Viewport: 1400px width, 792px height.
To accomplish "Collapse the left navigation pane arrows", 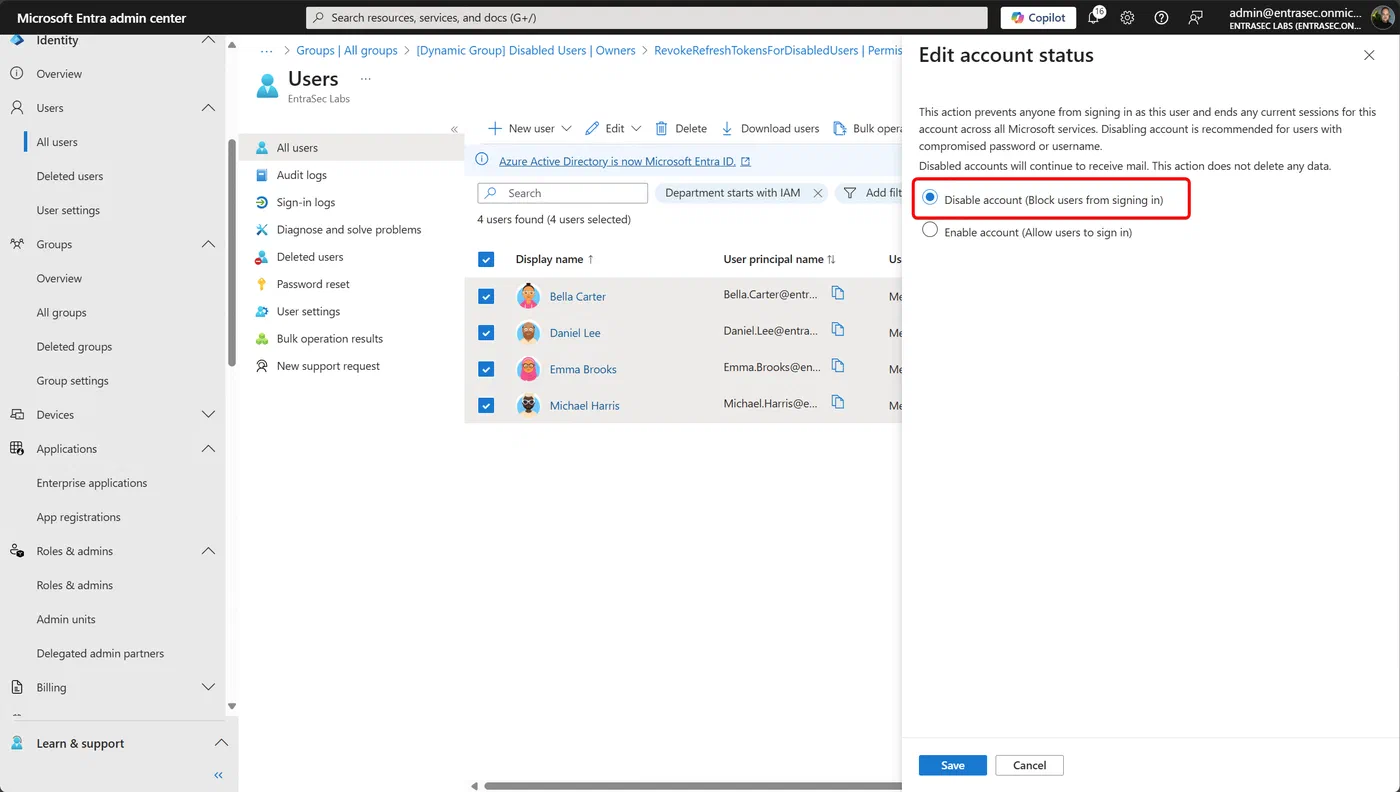I will pos(218,775).
